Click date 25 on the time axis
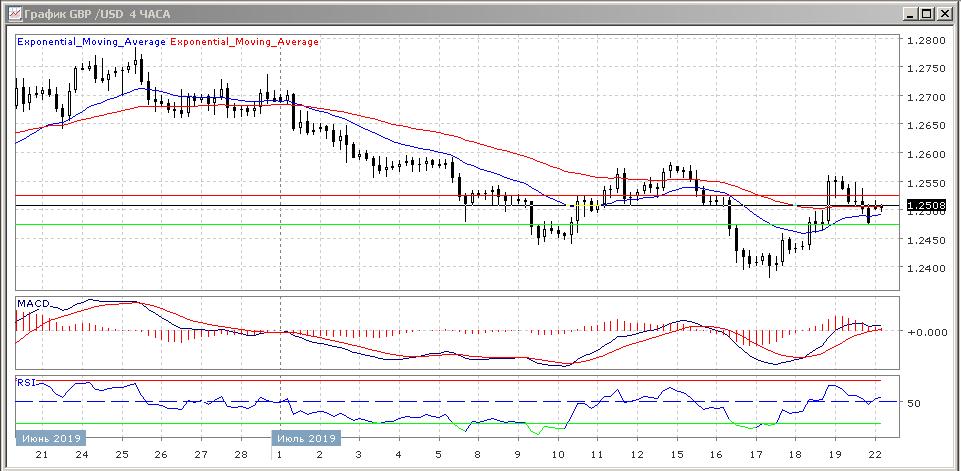961x471 pixels. tap(120, 454)
